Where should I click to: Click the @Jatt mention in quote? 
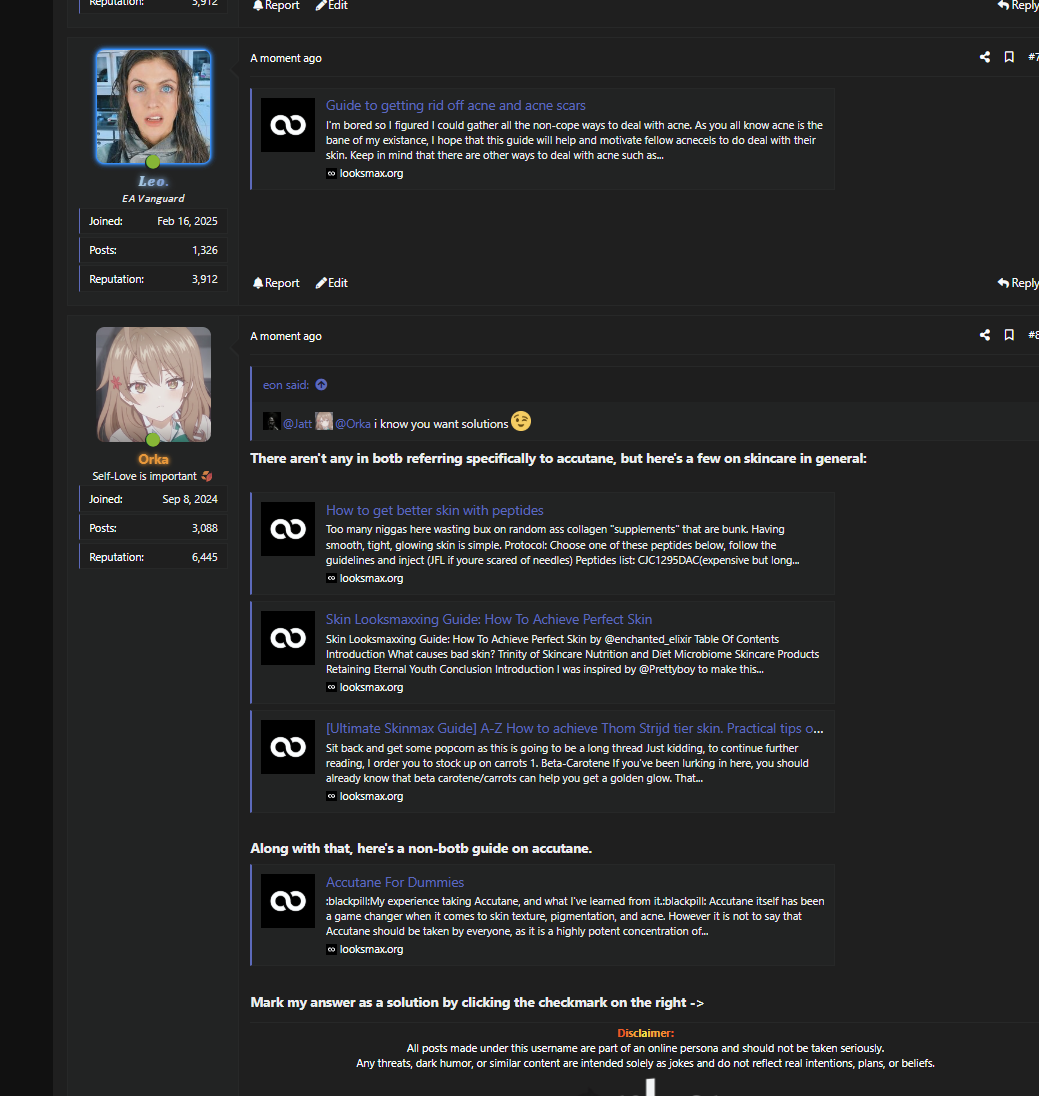click(x=297, y=424)
